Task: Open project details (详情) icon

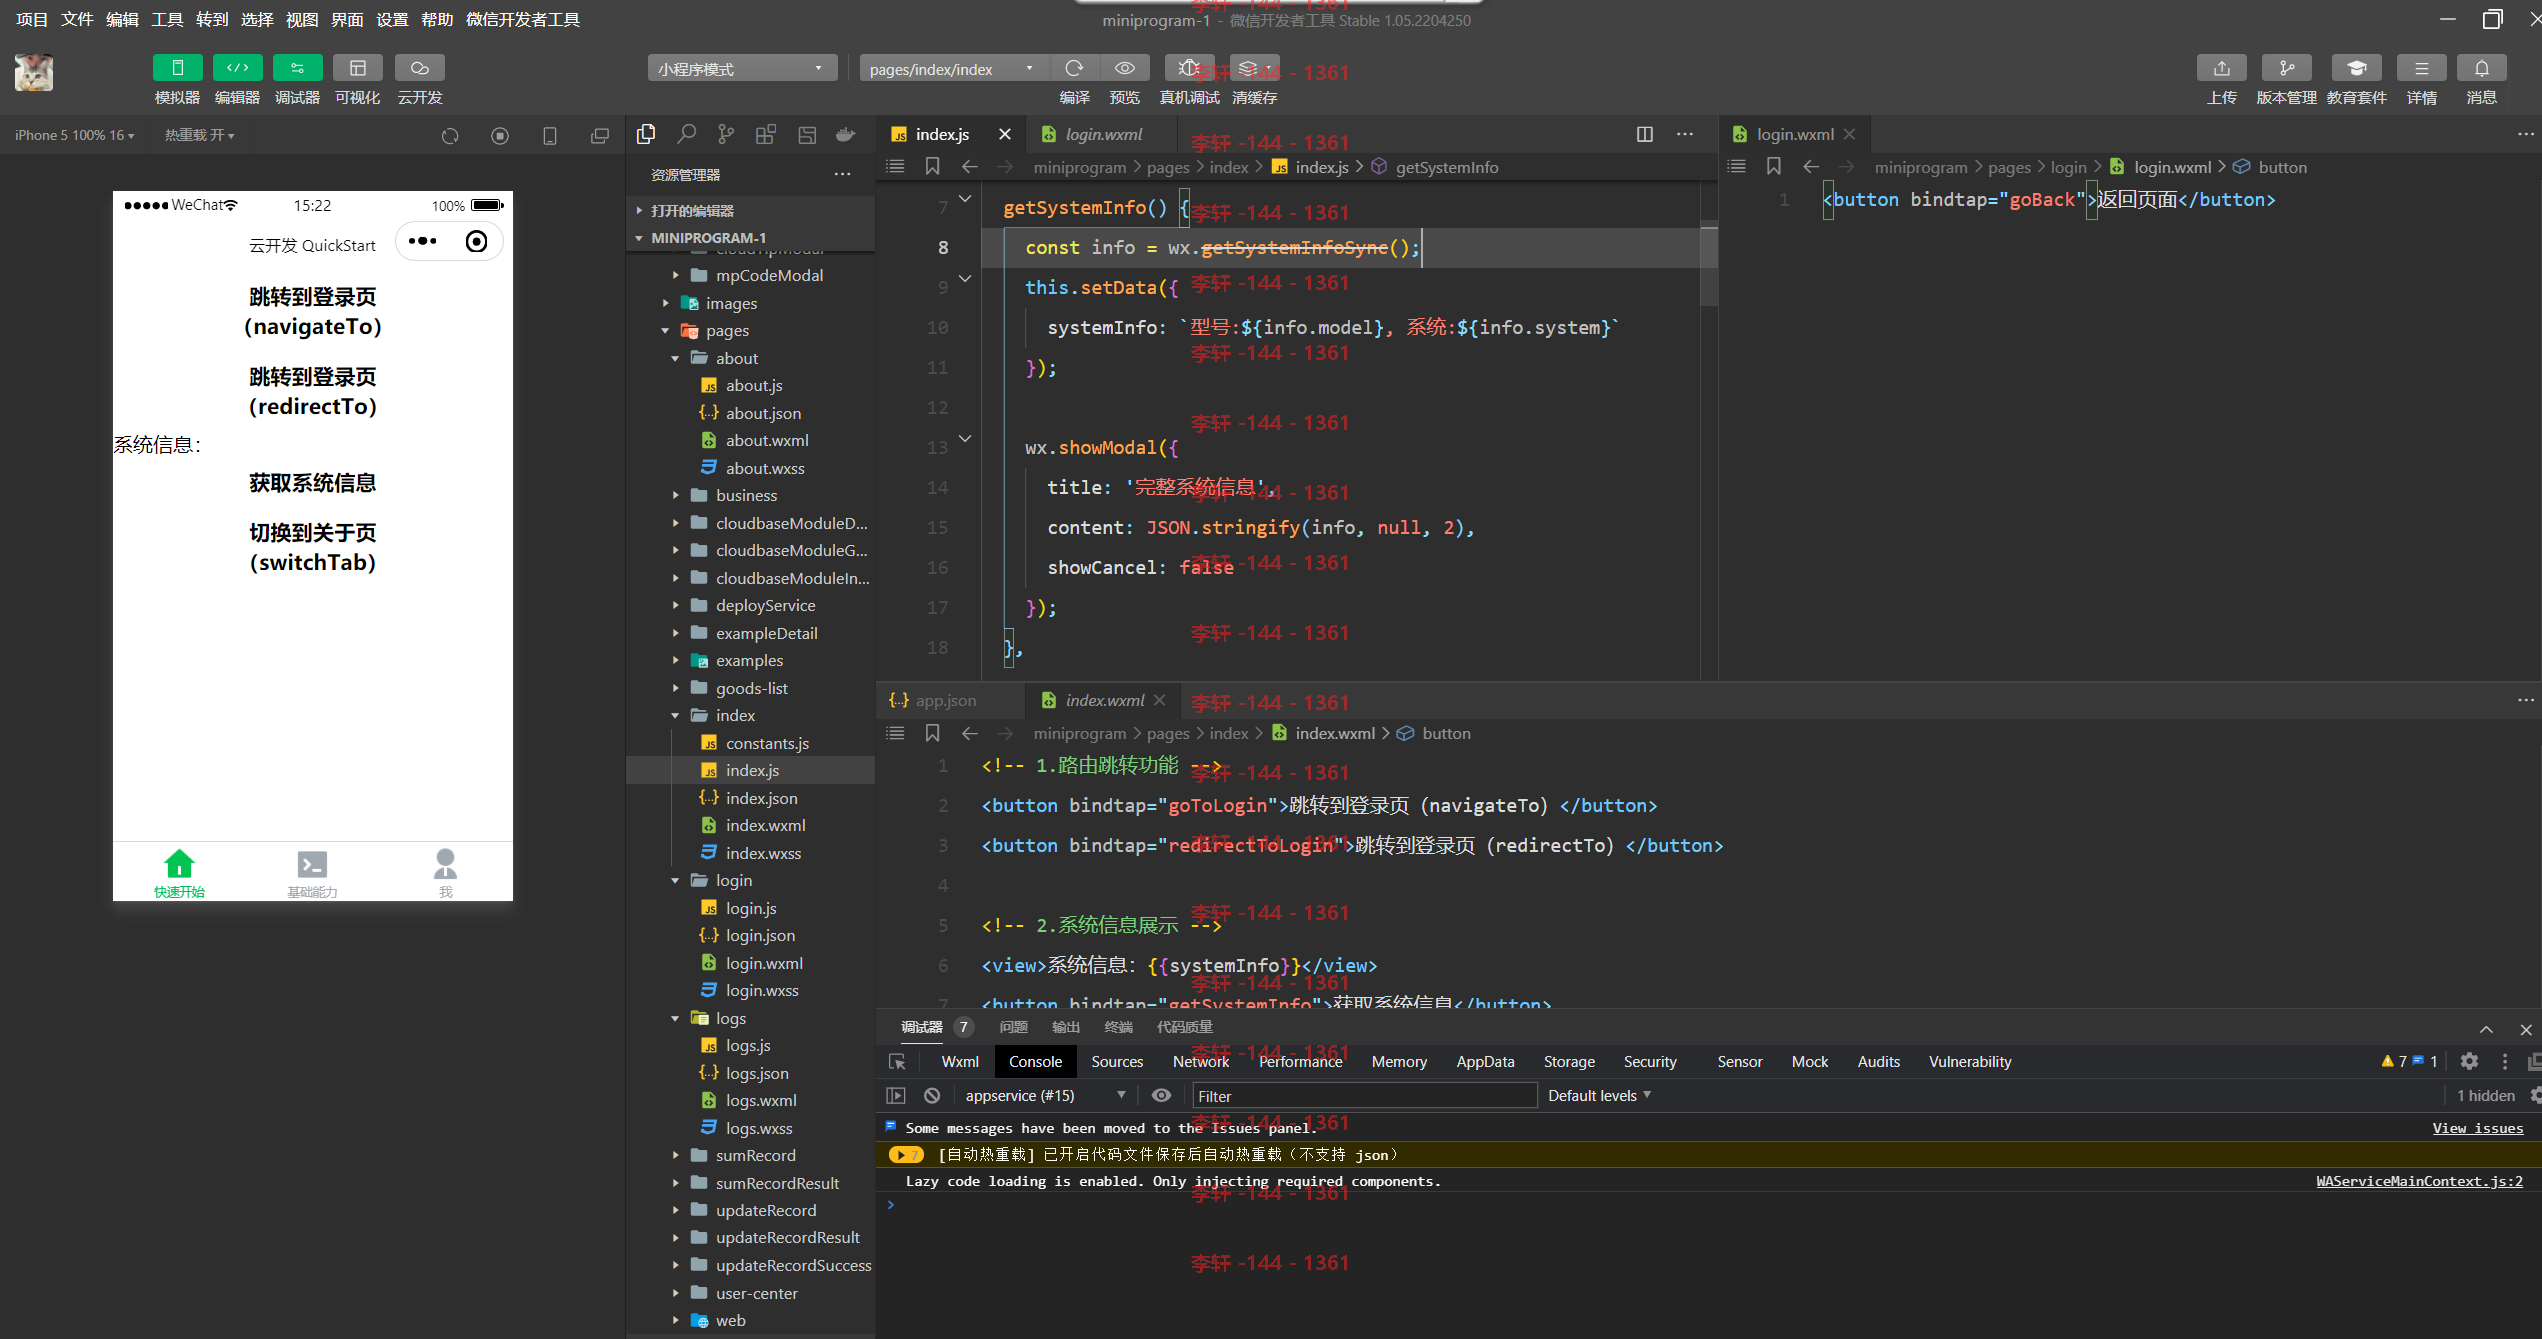Action: tap(2421, 68)
